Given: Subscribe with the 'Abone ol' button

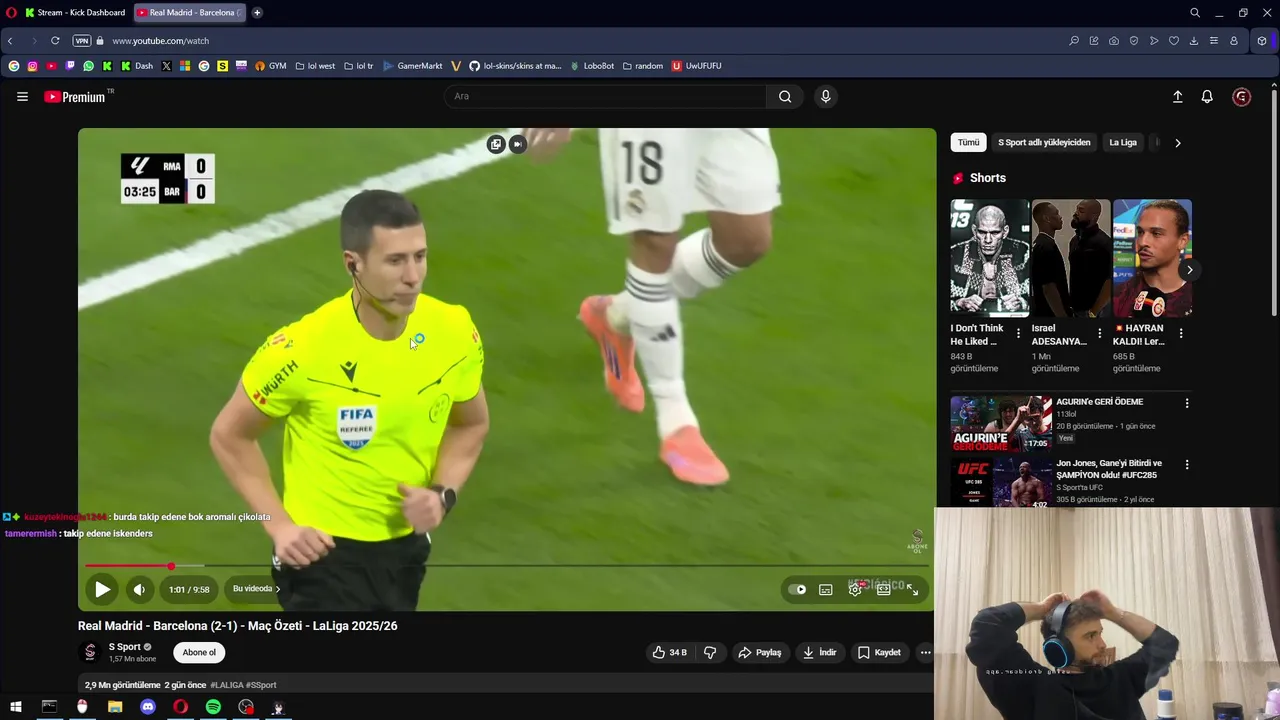Looking at the screenshot, I should tap(199, 653).
